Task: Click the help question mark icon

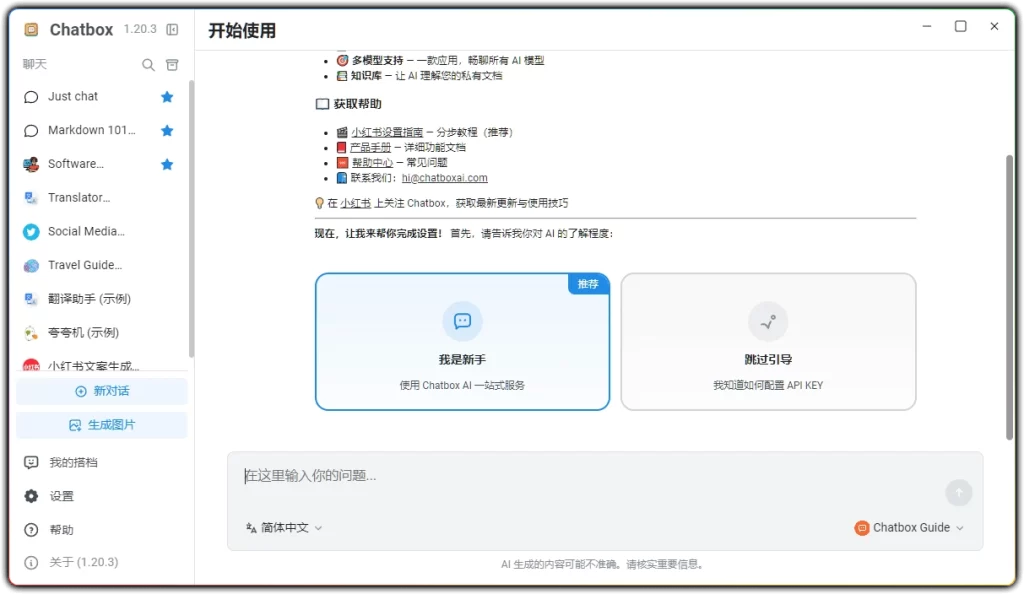Action: [31, 530]
